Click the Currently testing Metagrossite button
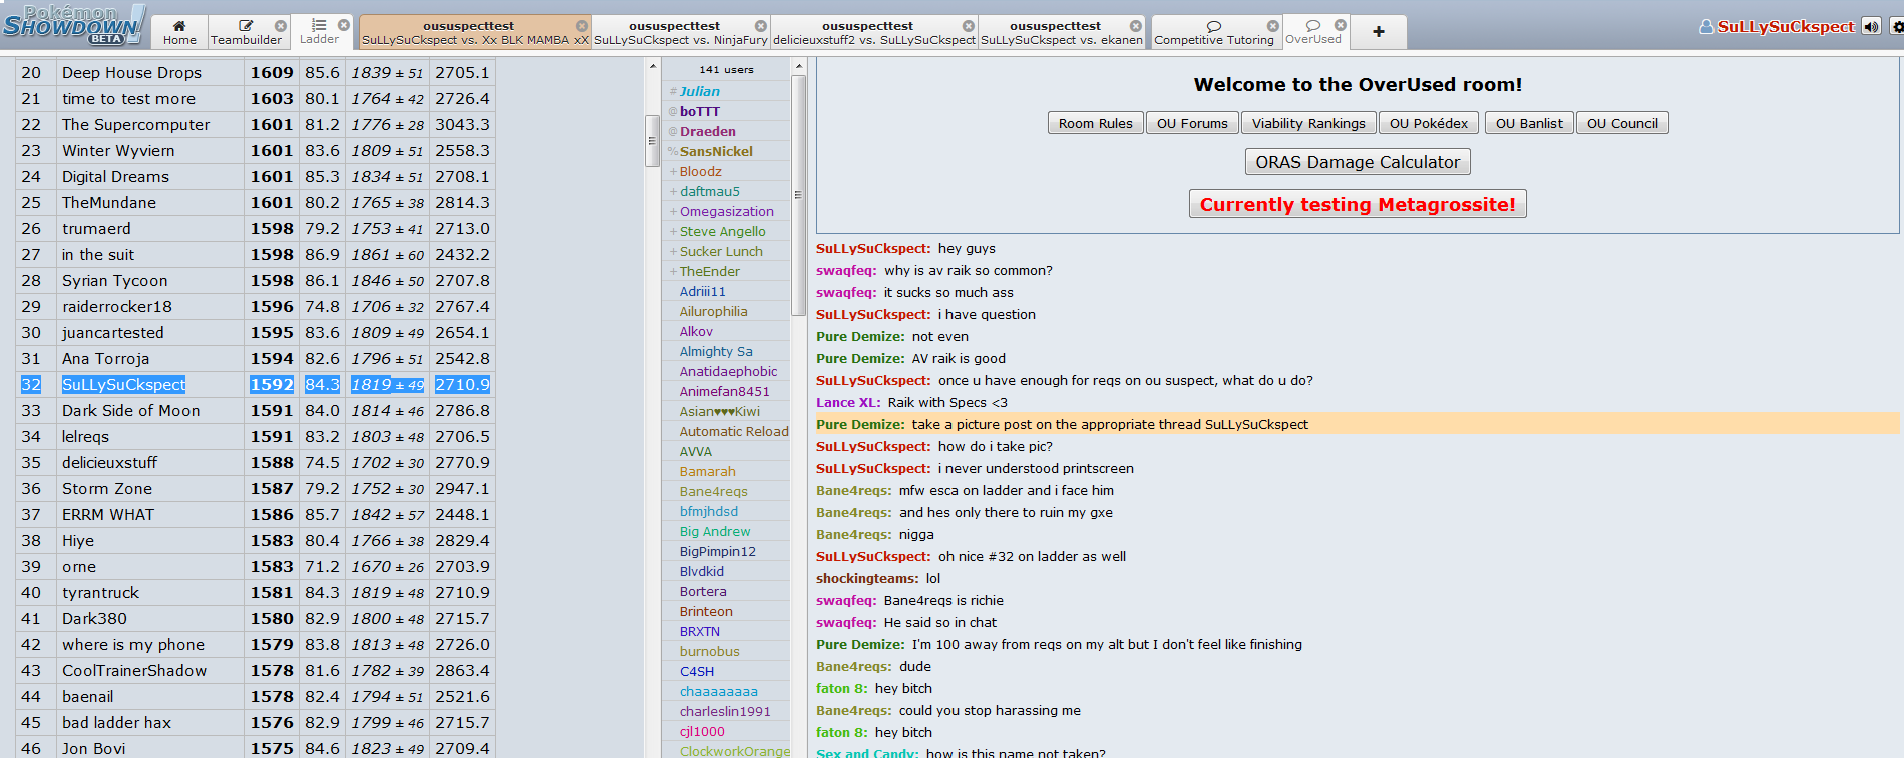The width and height of the screenshot is (1904, 758). tap(1357, 204)
